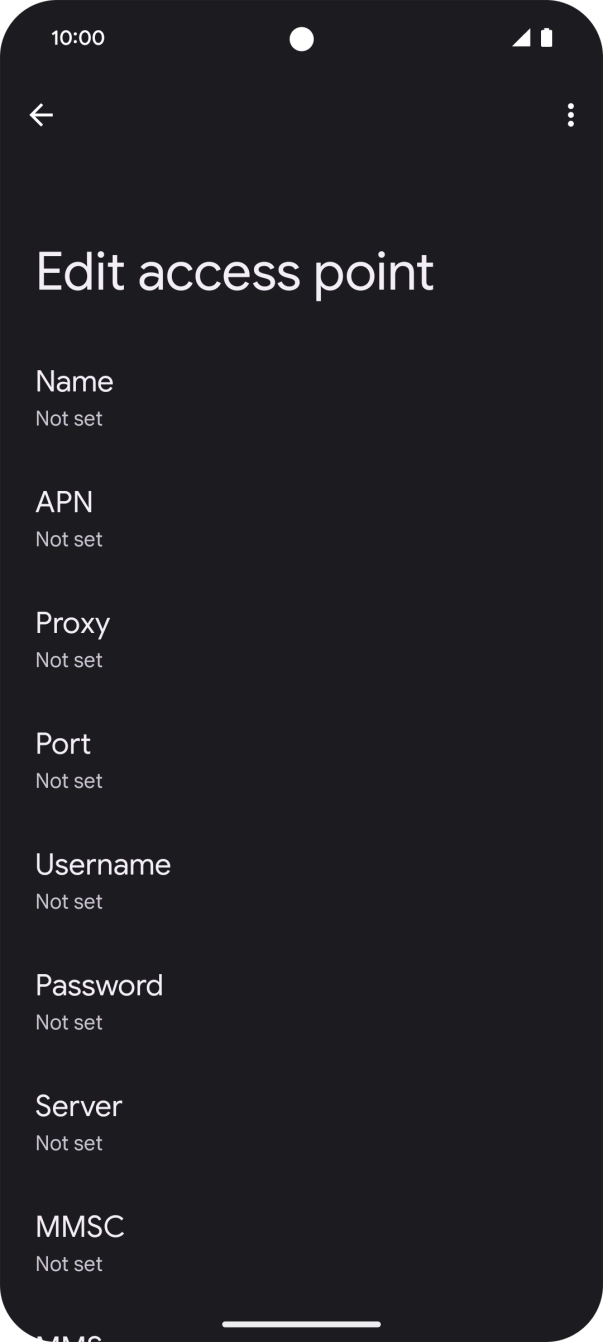Open the Username setting
This screenshot has height=1342, width=603.
point(102,865)
